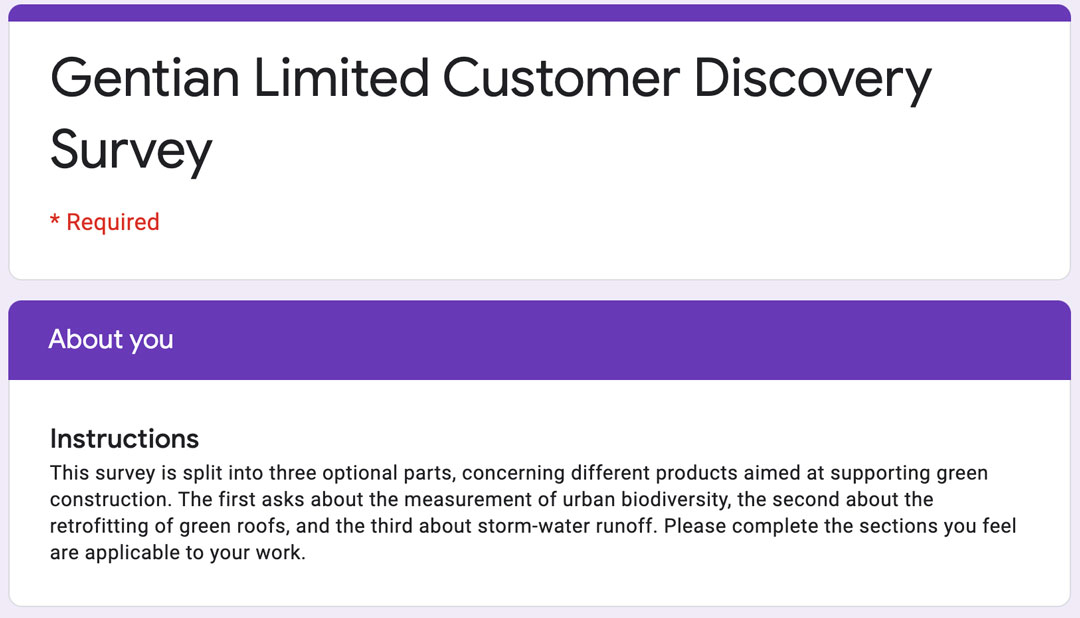Click the word "Discovery" in the title
Viewport: 1080px width, 618px height.
click(813, 81)
